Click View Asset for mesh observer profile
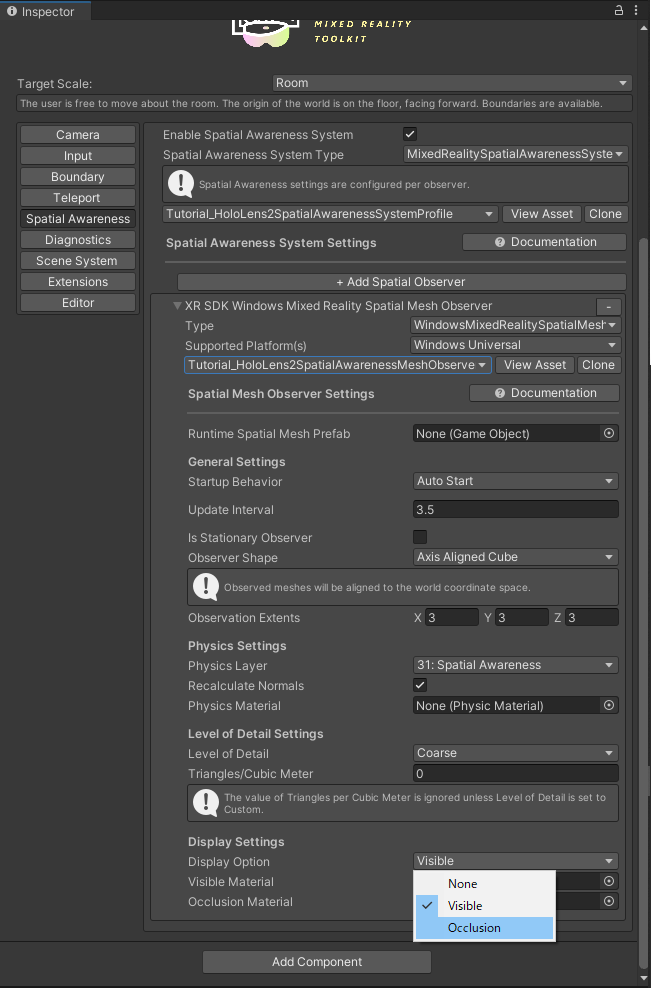The height and width of the screenshot is (988, 651). tap(535, 365)
